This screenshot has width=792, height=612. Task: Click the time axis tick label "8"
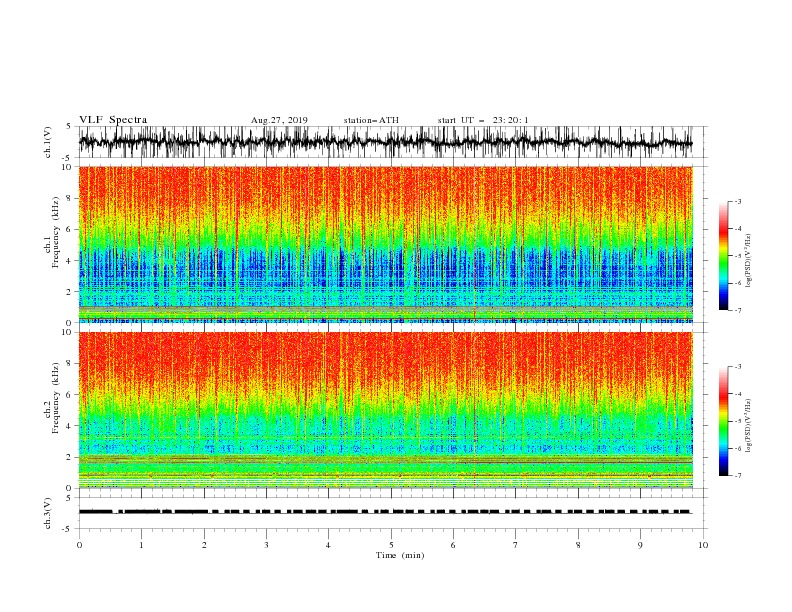coord(578,545)
